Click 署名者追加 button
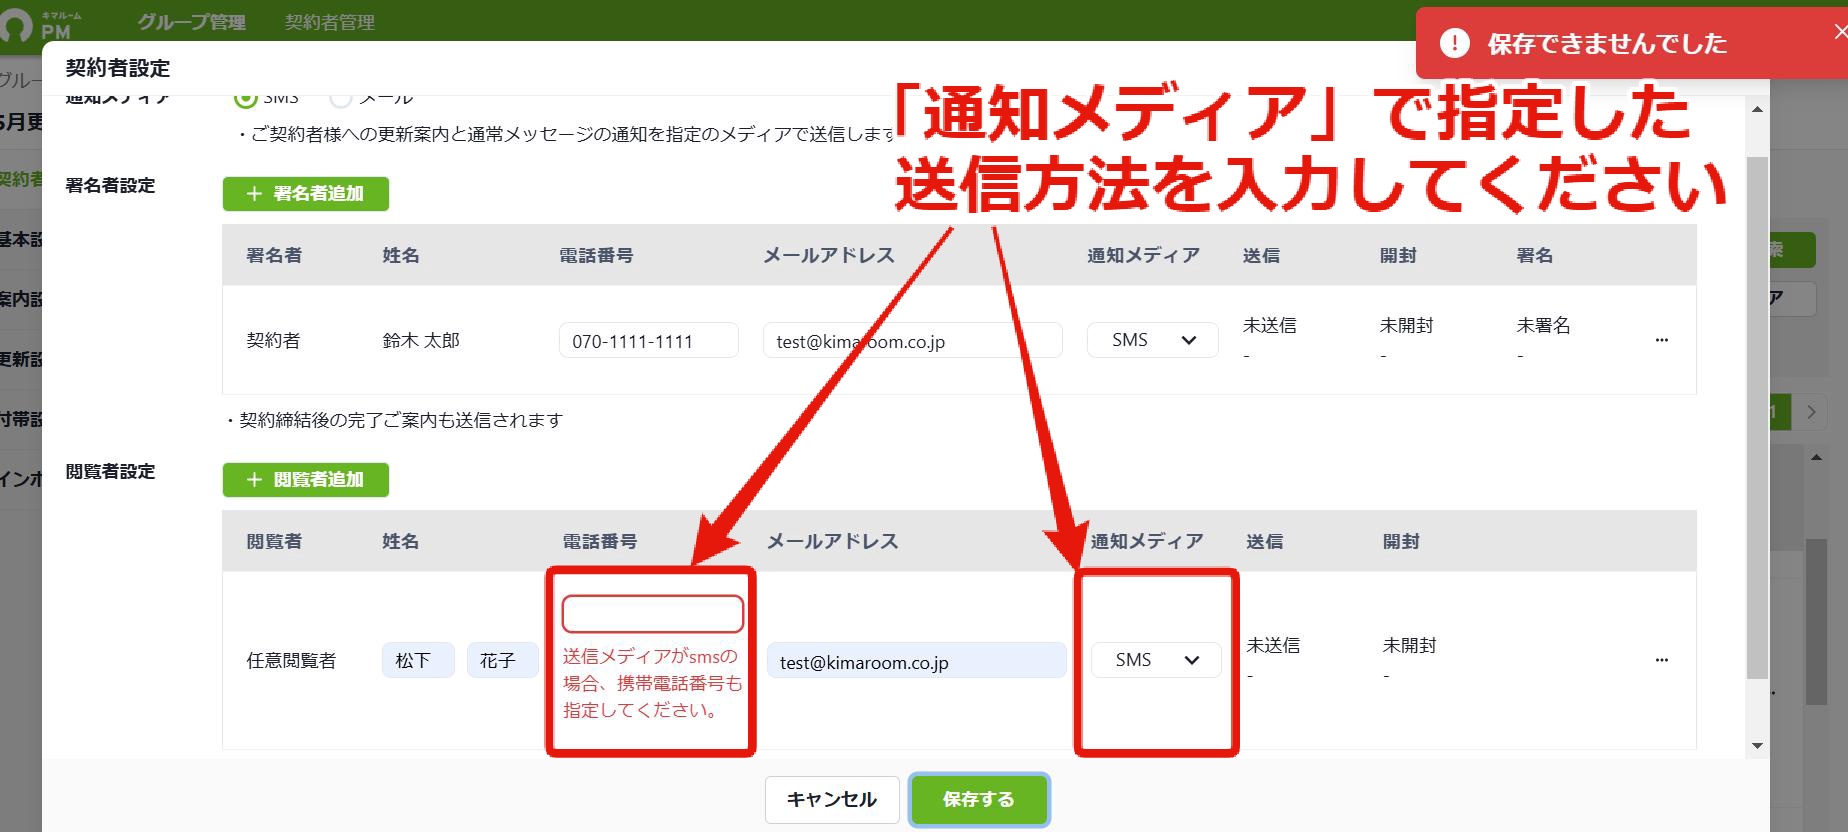Screen dimensions: 1848x832 click(305, 193)
